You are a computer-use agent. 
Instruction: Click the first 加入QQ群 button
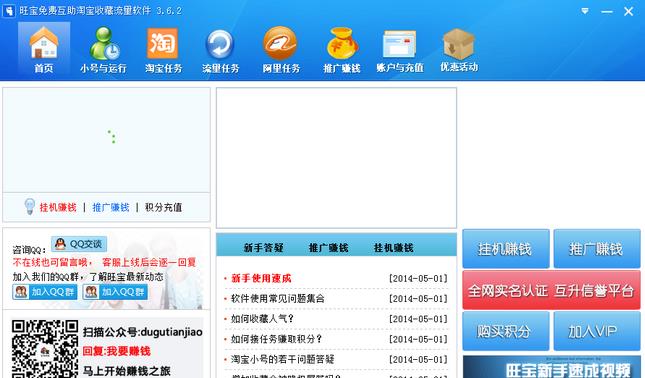pyautogui.click(x=44, y=292)
